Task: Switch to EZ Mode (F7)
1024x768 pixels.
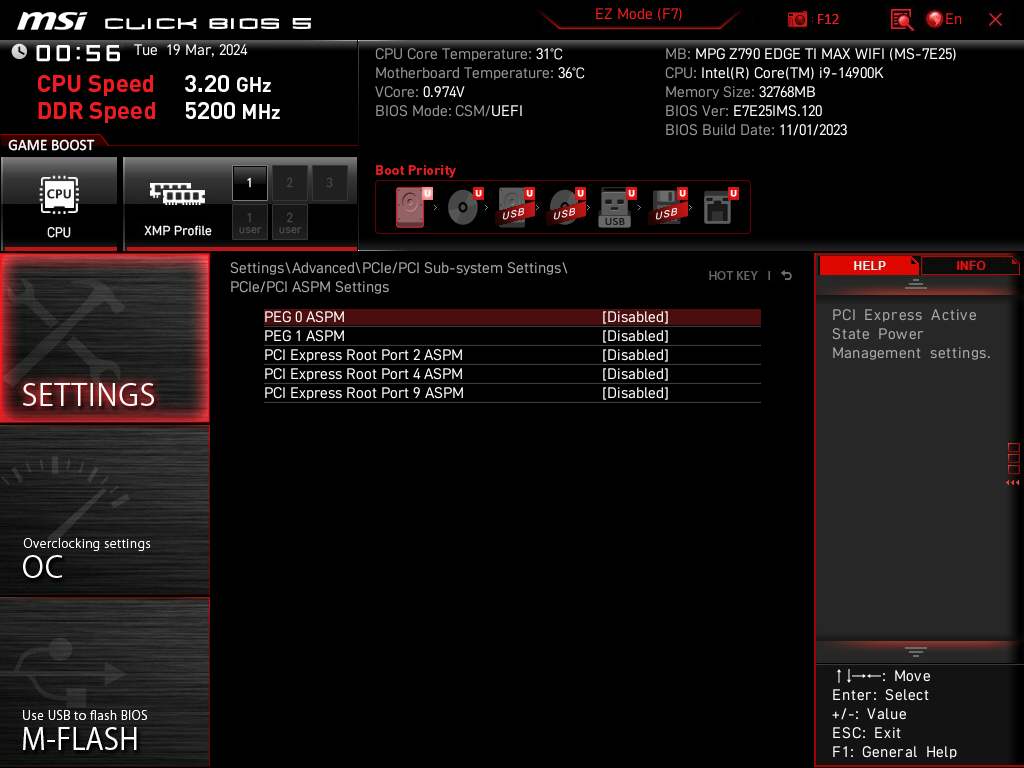Action: 638,14
